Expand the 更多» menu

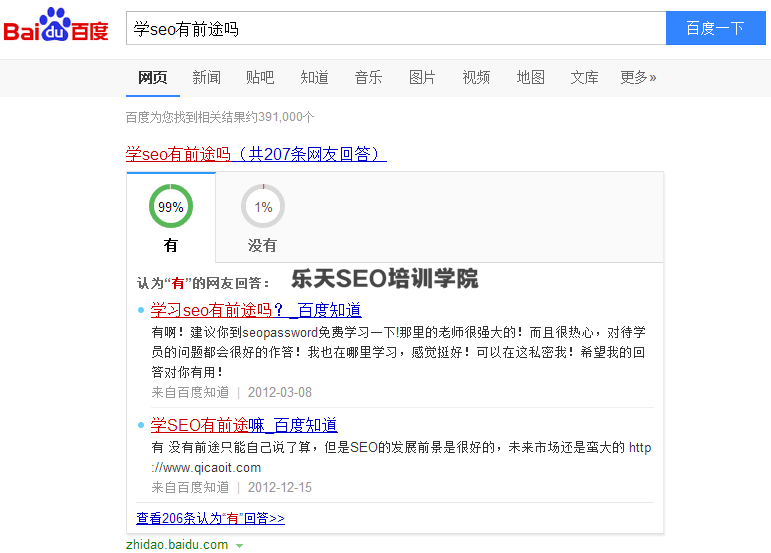click(638, 78)
